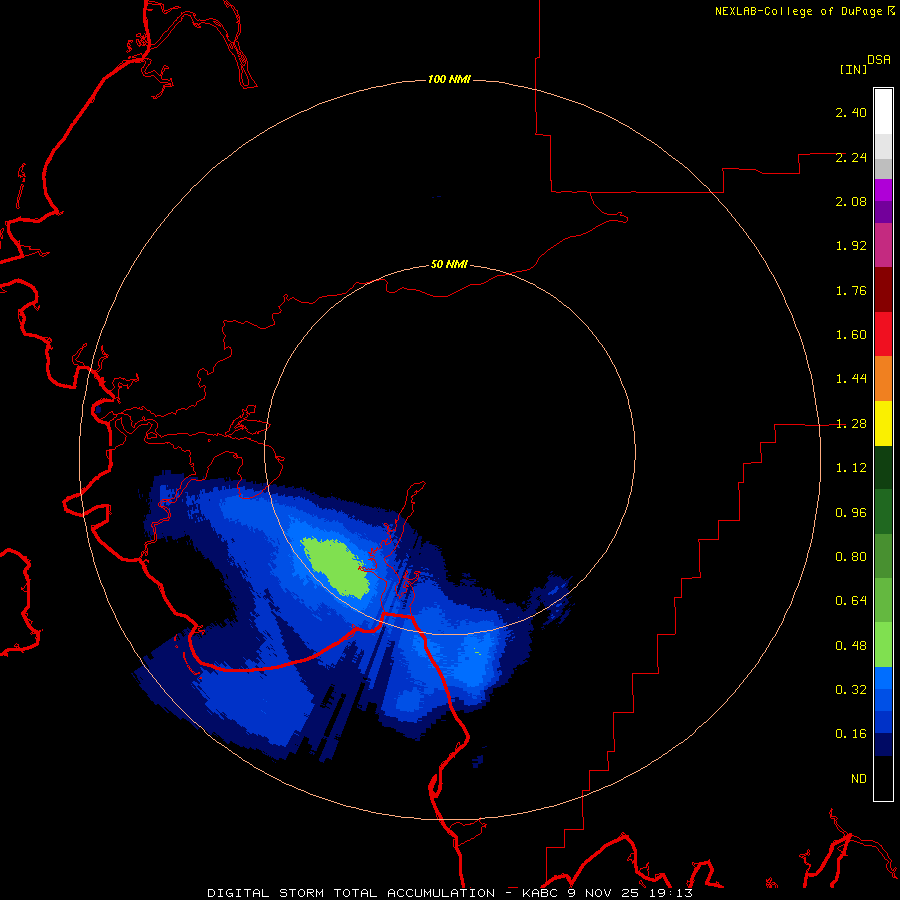Select the 1.60 legend value
The height and width of the screenshot is (900, 900).
(851, 335)
